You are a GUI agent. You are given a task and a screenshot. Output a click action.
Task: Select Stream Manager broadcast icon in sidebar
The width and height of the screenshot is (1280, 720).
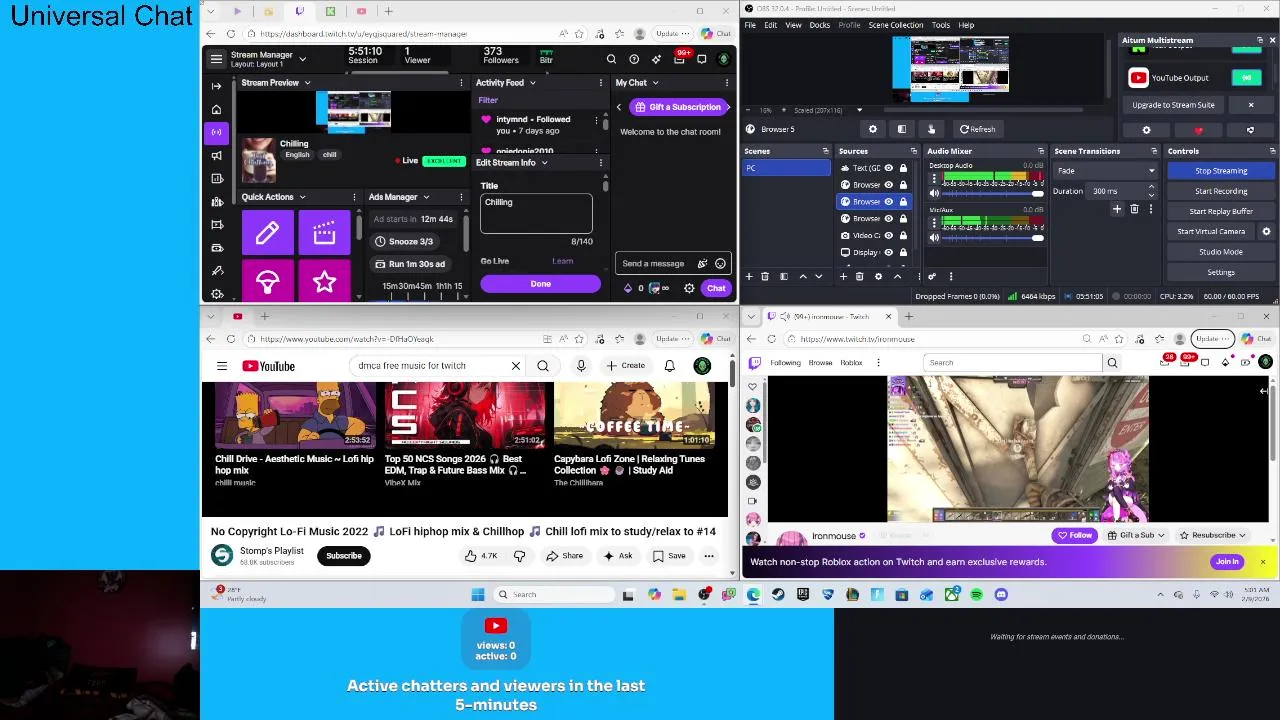(x=217, y=132)
